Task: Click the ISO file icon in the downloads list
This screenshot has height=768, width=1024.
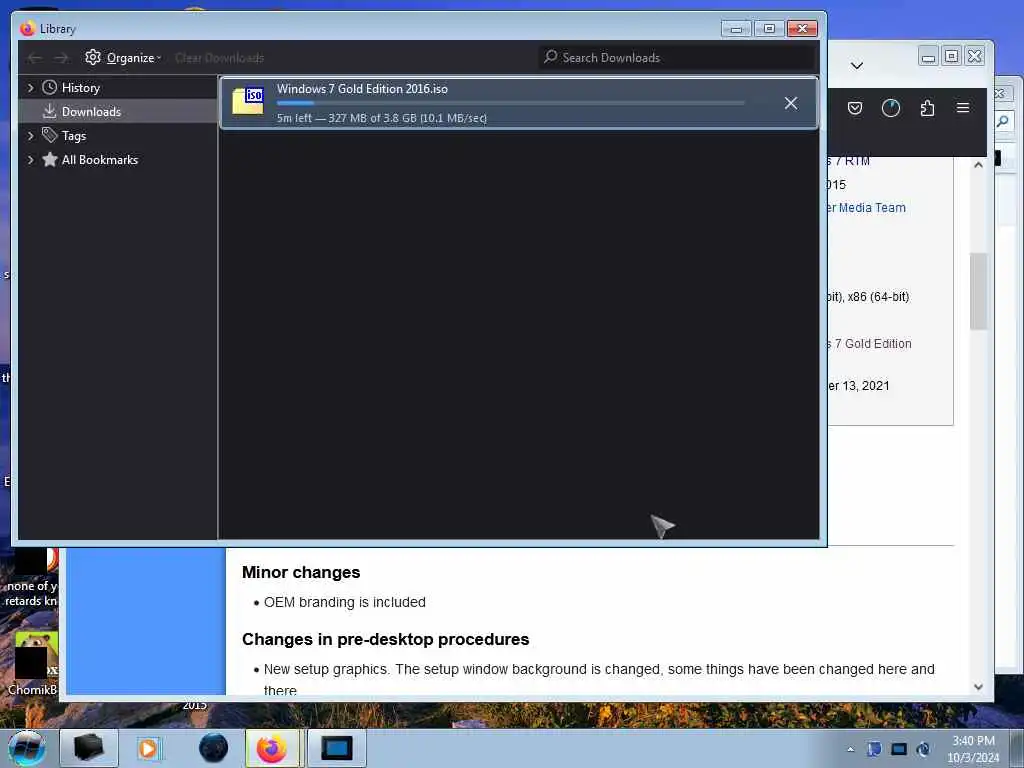Action: [x=248, y=101]
